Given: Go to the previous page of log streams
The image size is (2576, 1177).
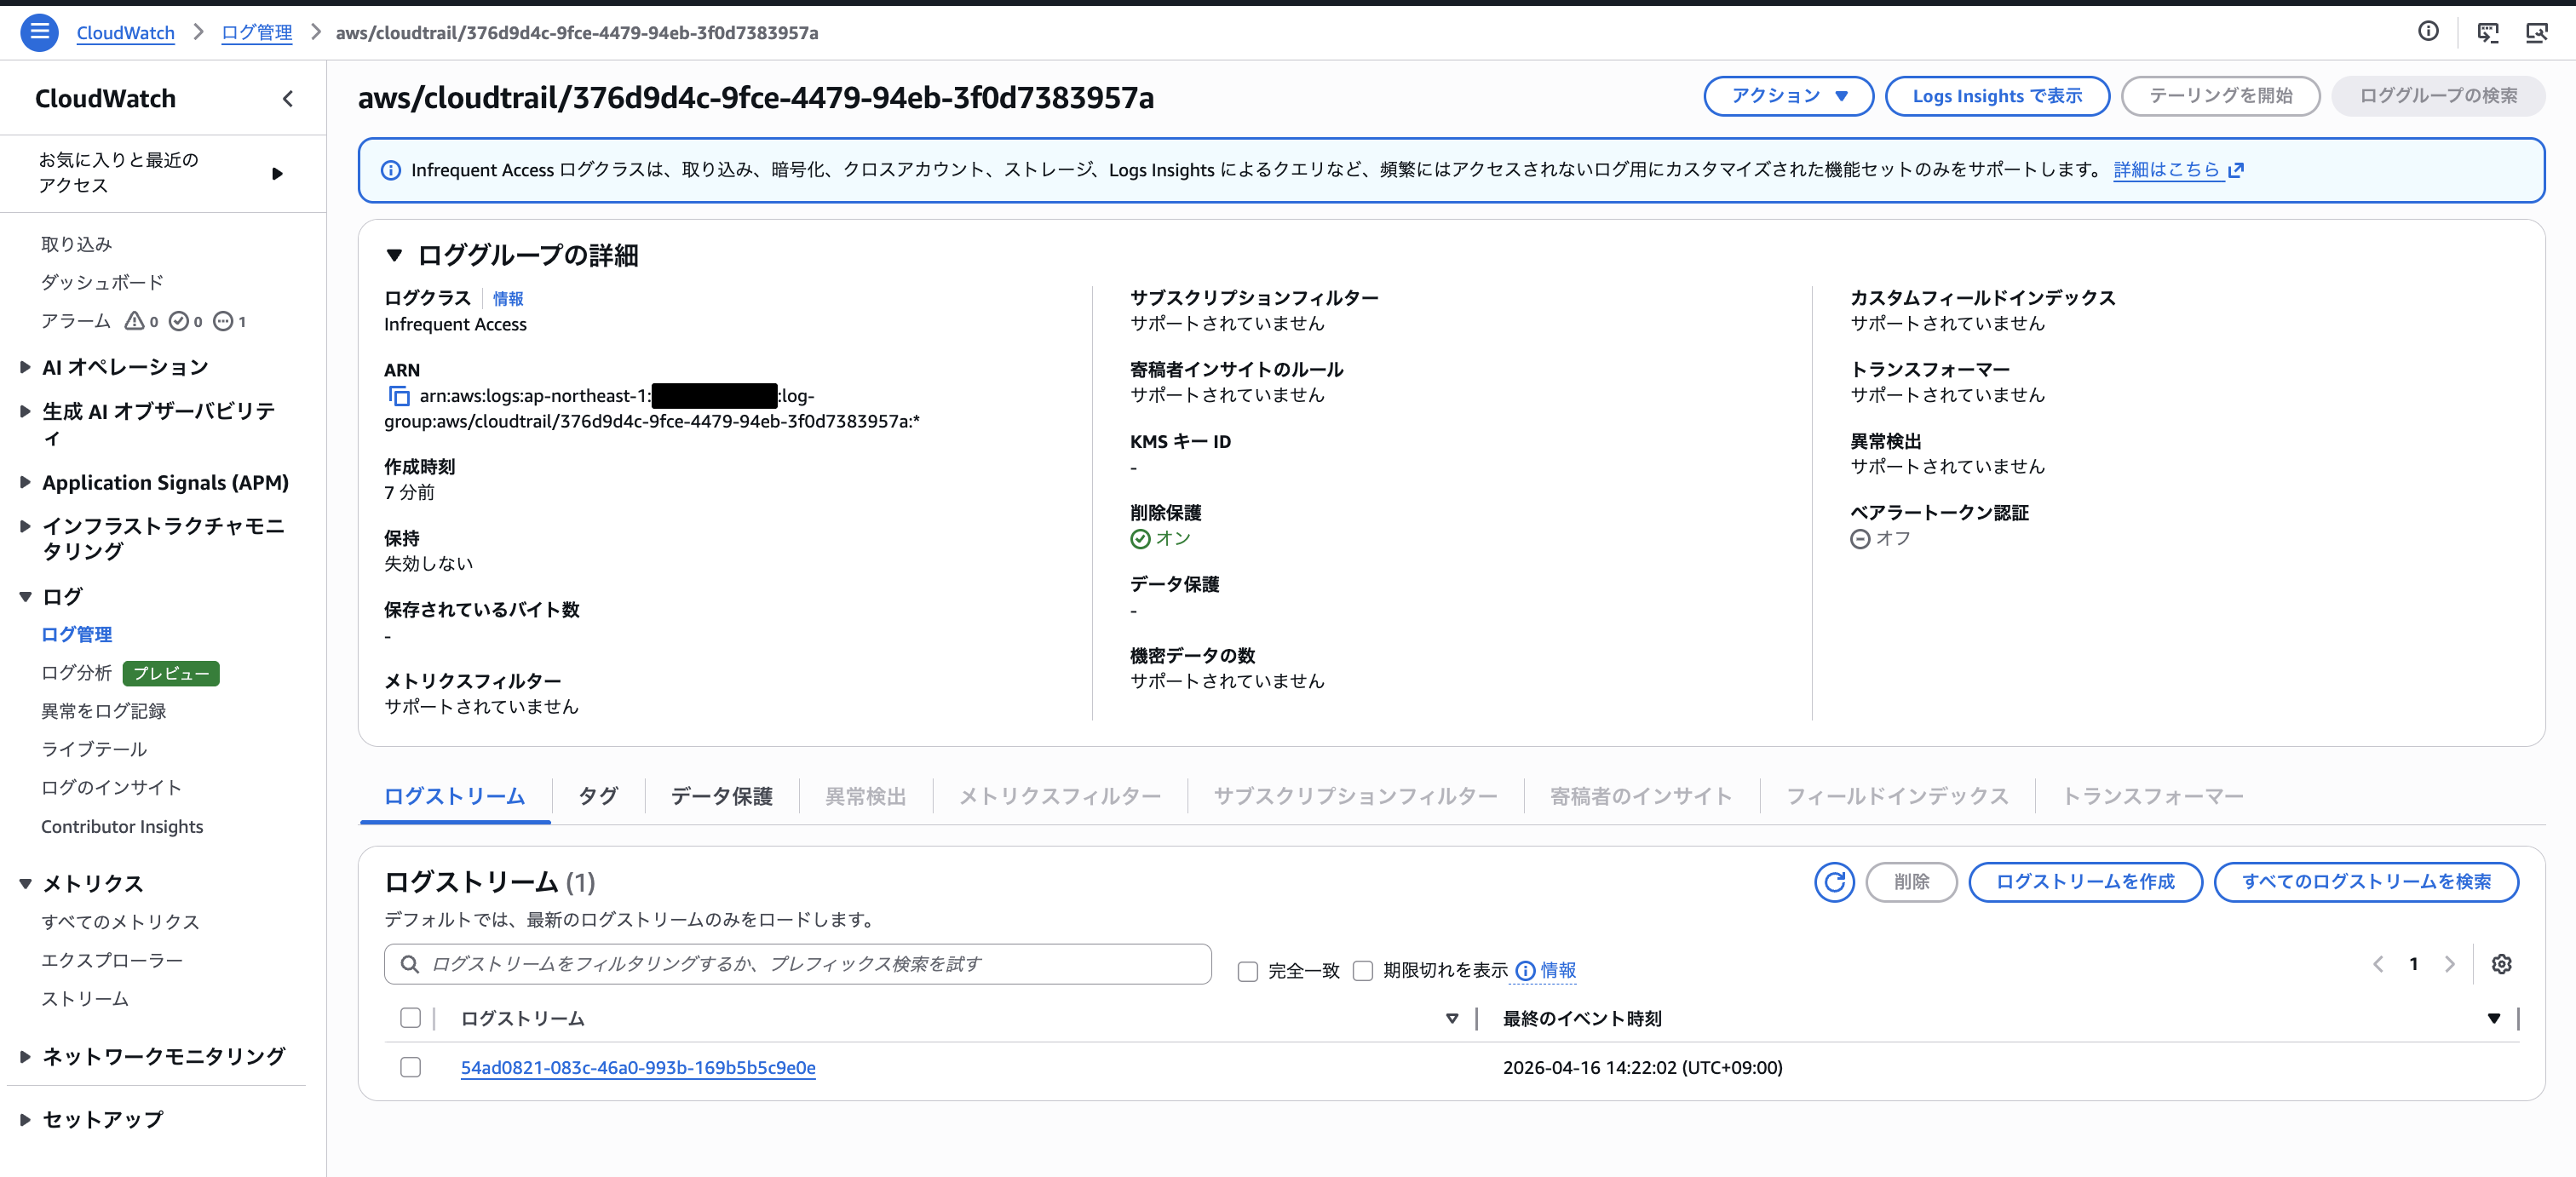Looking at the screenshot, I should click(2378, 964).
